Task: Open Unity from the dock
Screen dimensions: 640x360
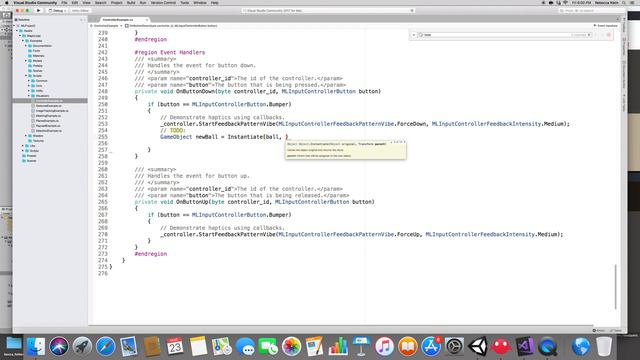Action: click(x=478, y=347)
